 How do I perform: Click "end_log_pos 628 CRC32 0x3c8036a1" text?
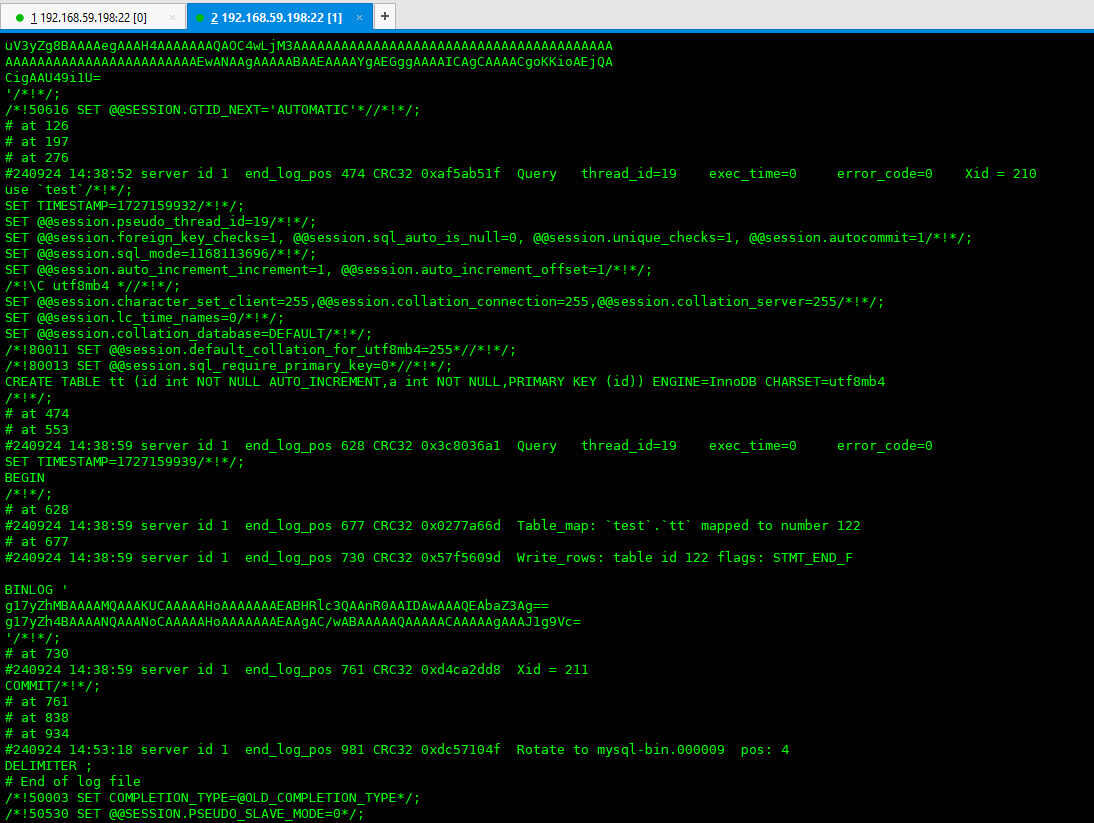click(x=373, y=446)
